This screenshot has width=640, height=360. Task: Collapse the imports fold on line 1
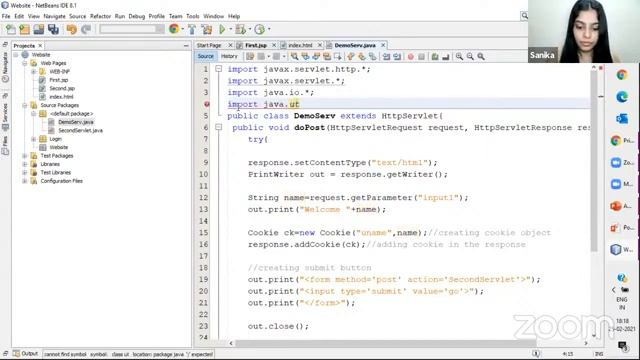tap(219, 69)
